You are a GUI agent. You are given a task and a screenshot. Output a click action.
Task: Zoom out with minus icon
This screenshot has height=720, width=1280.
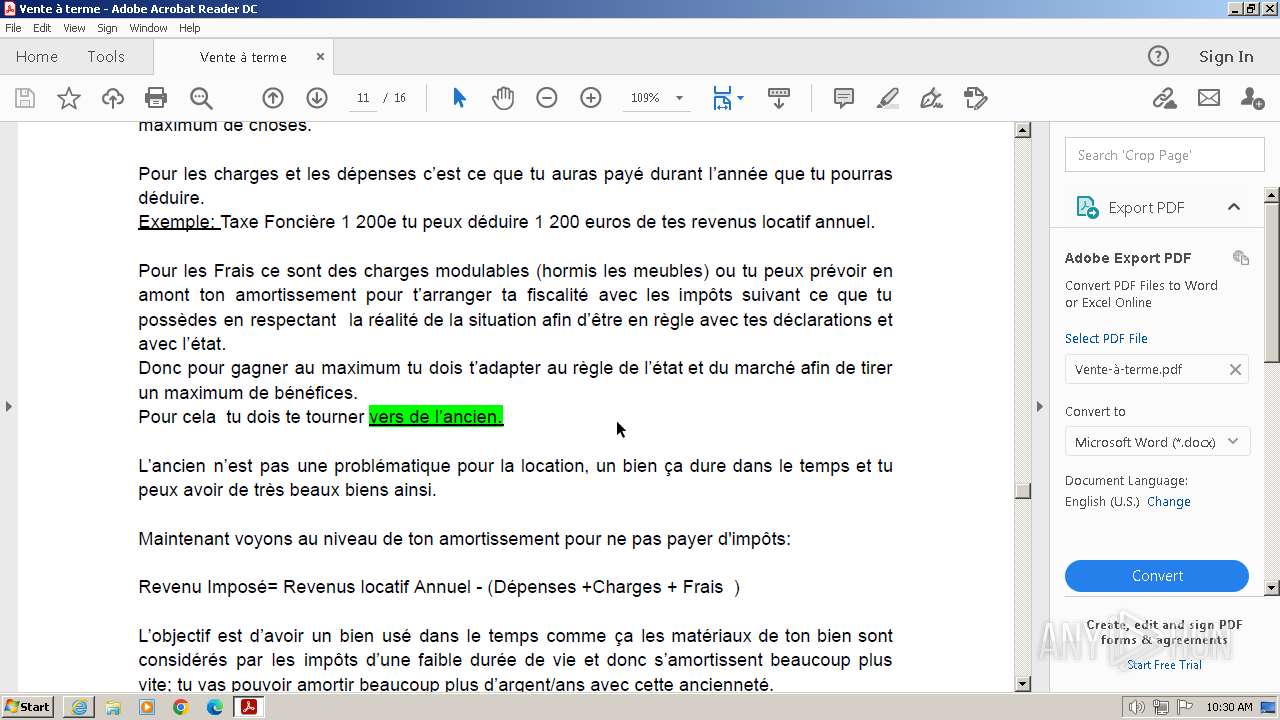coord(547,98)
